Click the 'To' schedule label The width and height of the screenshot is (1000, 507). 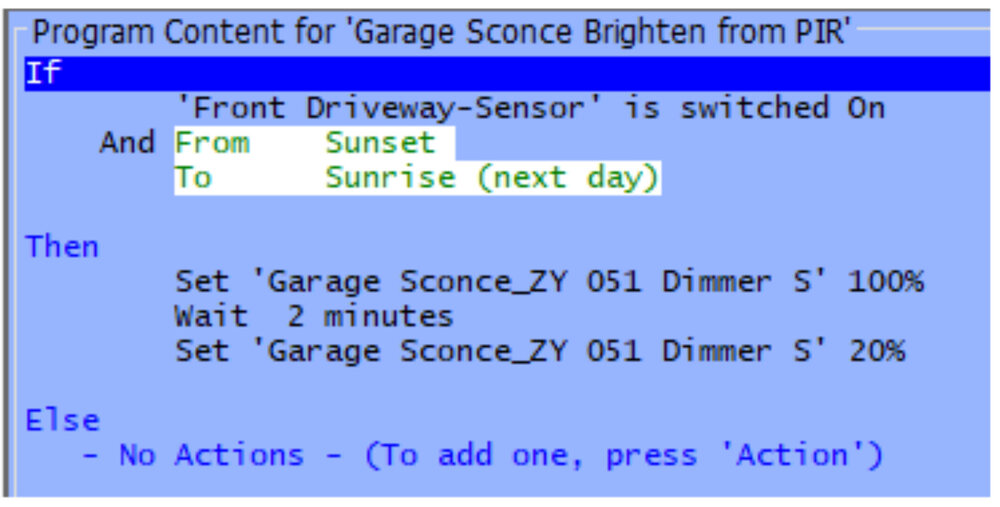[x=193, y=178]
